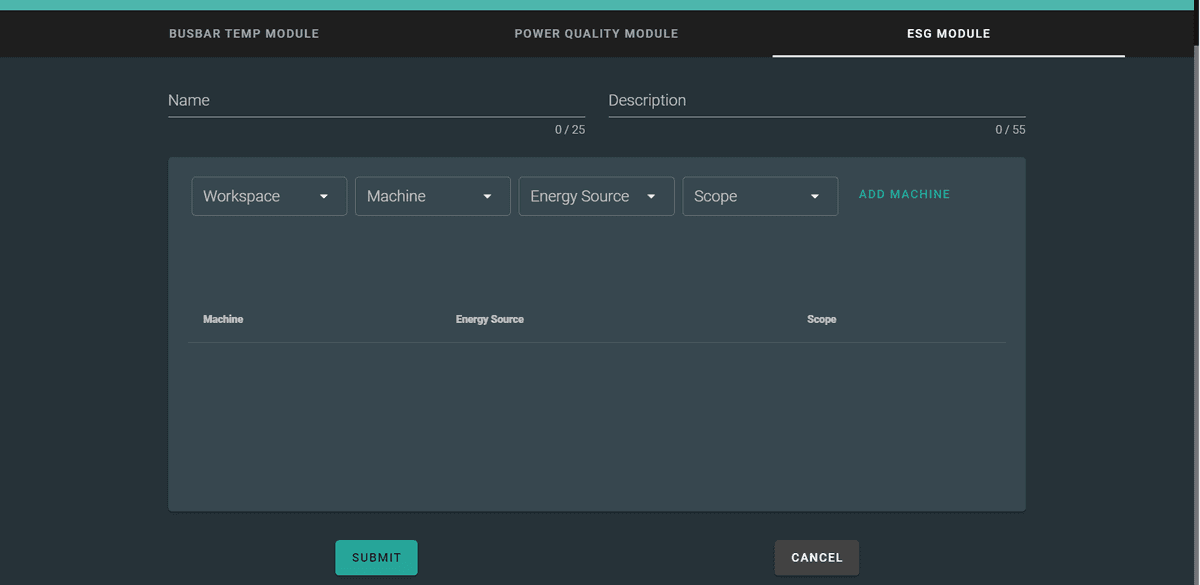Click the Workspace dropdown arrow
1200x585 pixels.
324,196
